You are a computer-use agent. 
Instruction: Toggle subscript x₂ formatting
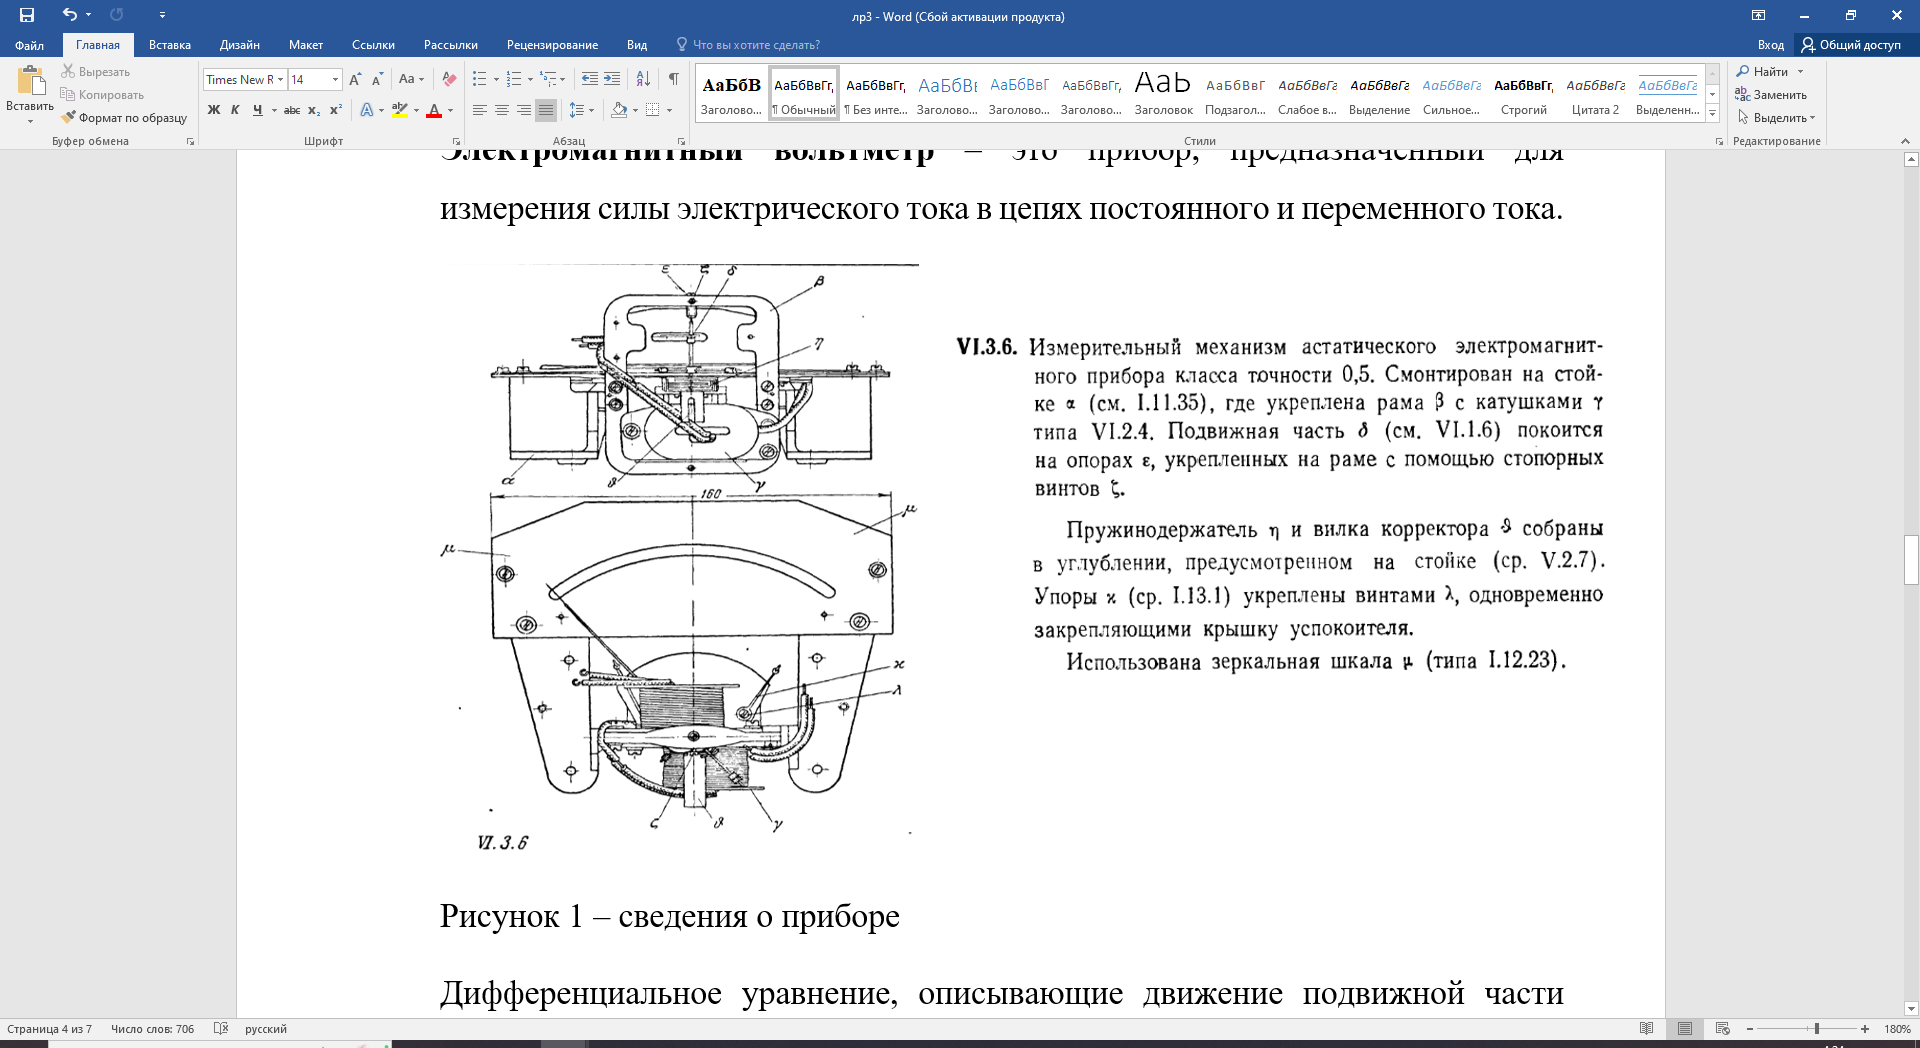313,110
